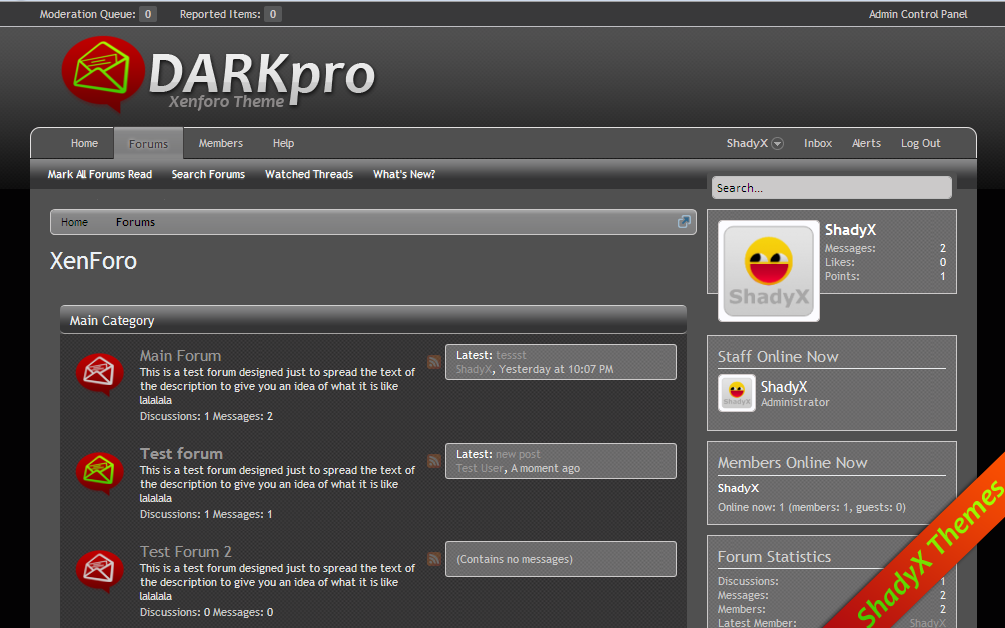Open the What's New? link
Image resolution: width=1005 pixels, height=628 pixels.
click(x=404, y=174)
